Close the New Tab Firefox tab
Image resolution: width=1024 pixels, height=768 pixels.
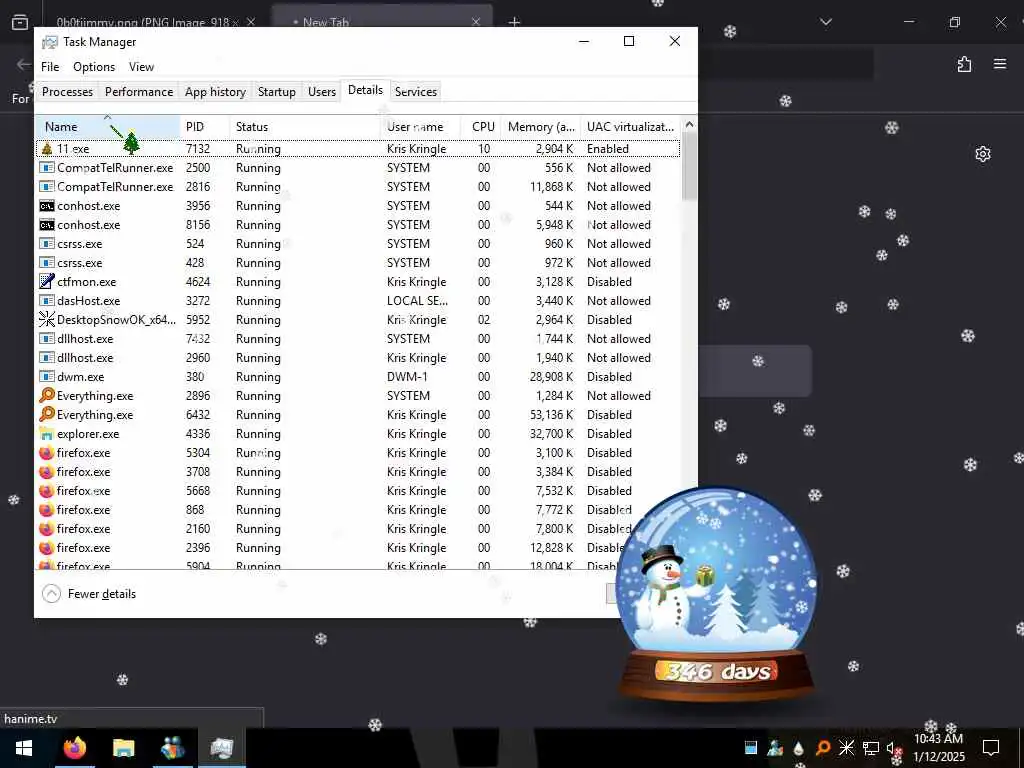(x=476, y=22)
